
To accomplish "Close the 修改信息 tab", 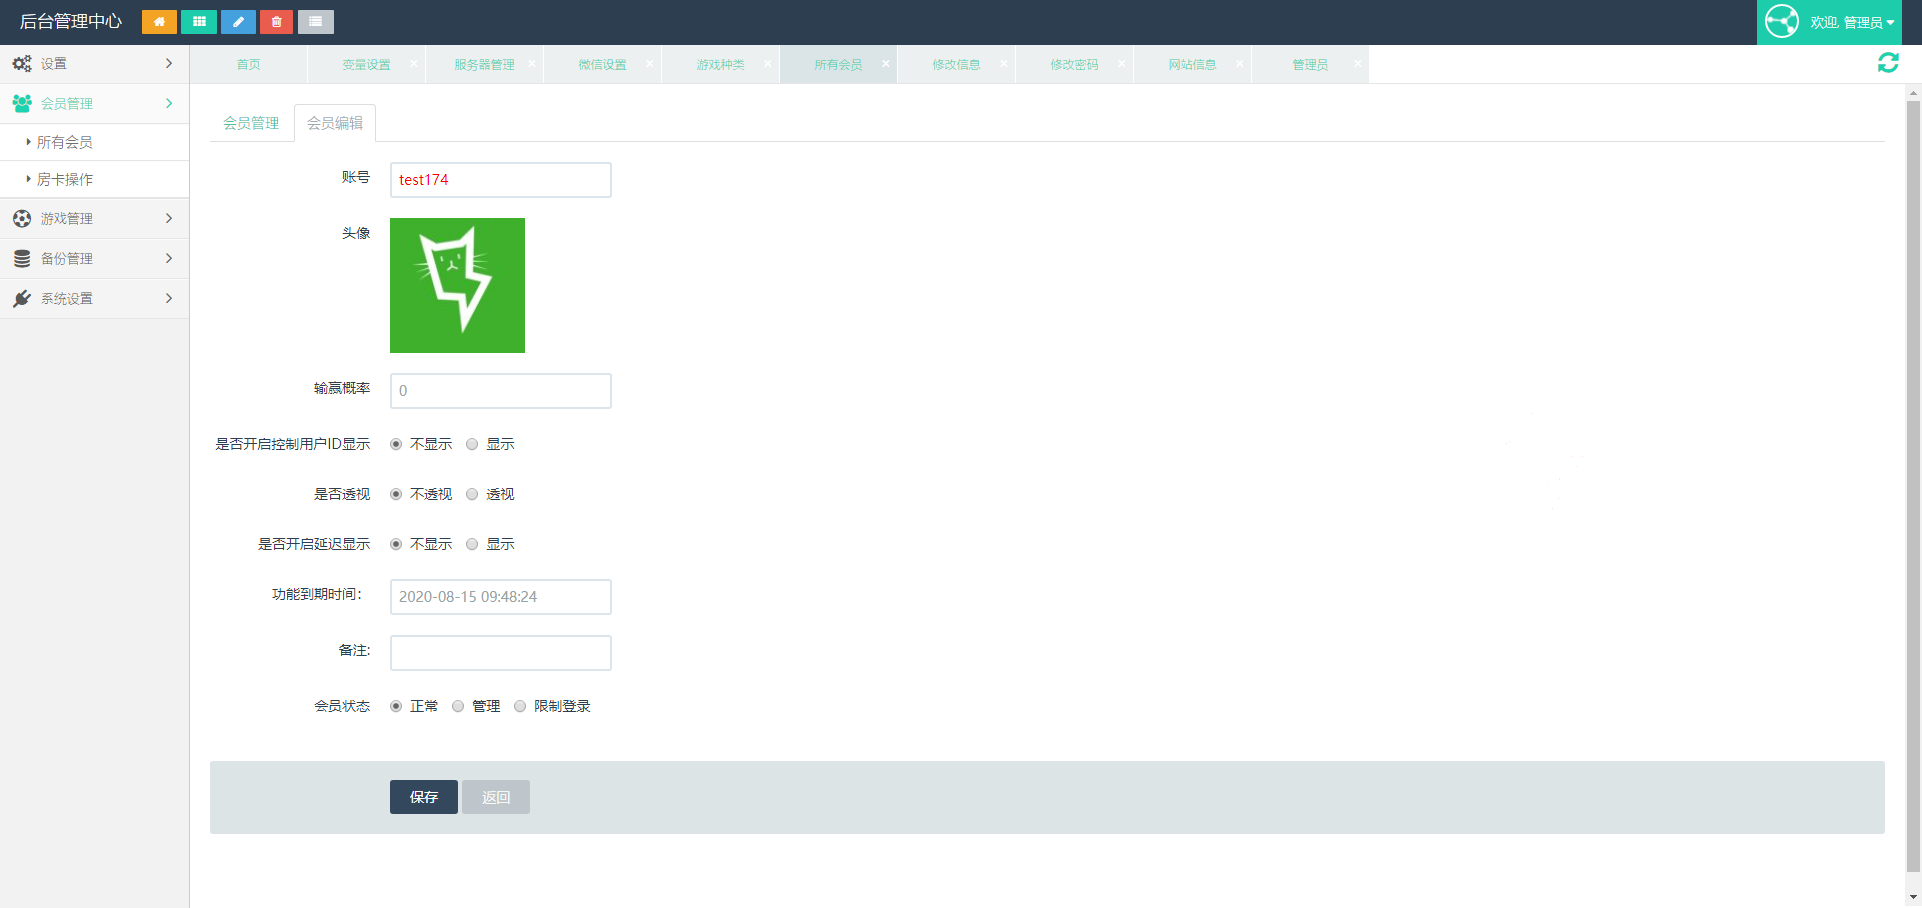I will tap(1003, 63).
